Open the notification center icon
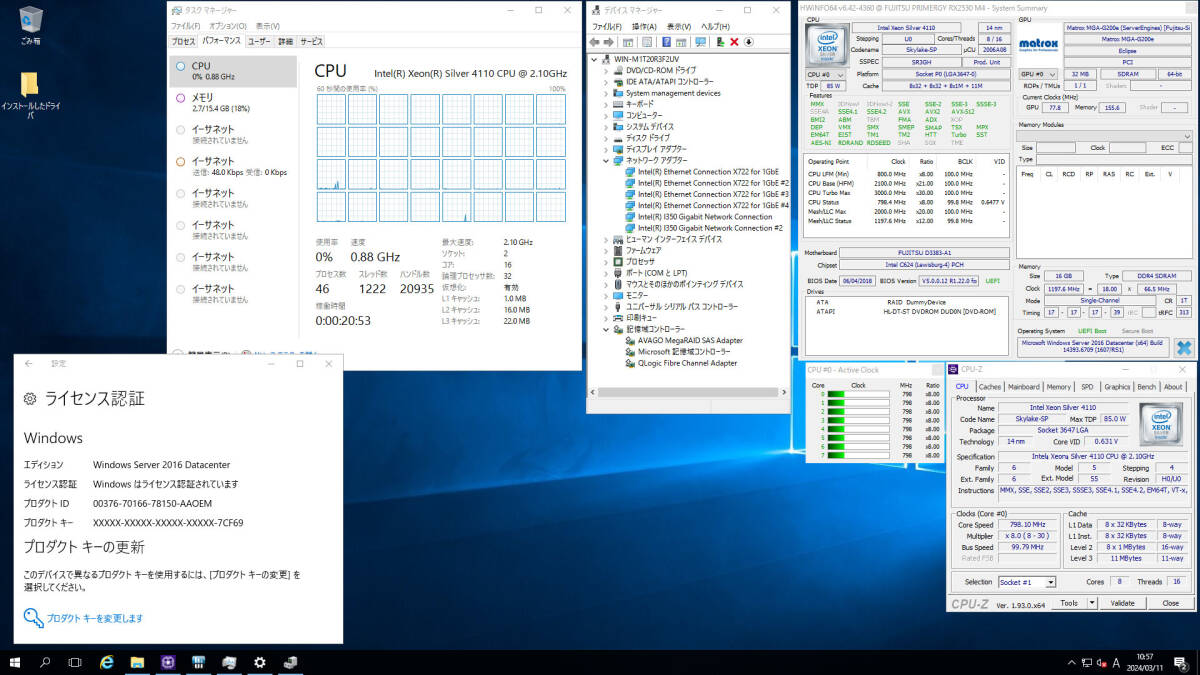This screenshot has width=1200, height=675. tap(1181, 662)
